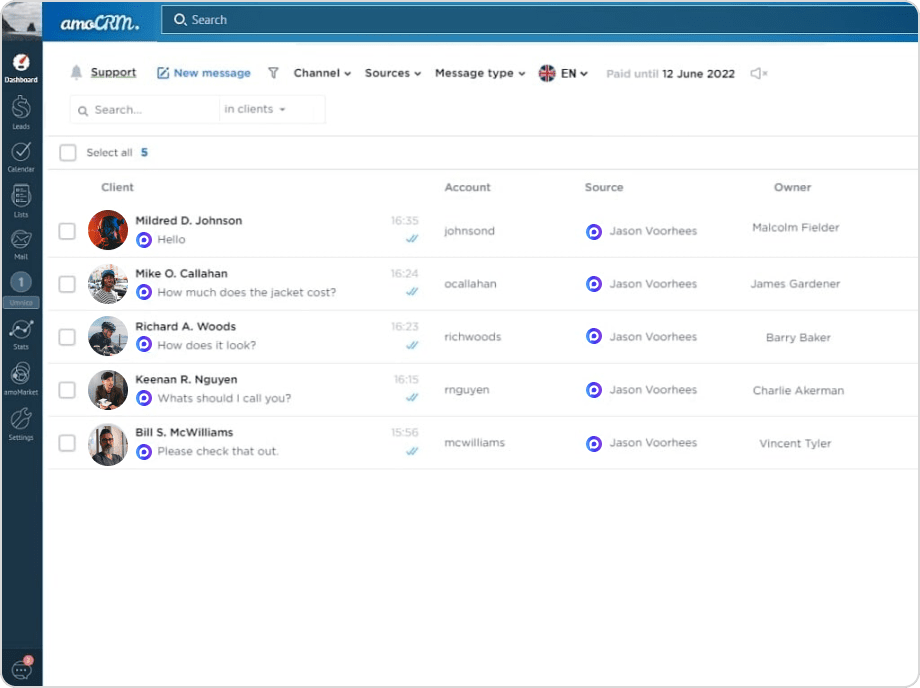Viewport: 920px width, 688px height.
Task: Open Settings from the sidebar
Action: point(21,418)
